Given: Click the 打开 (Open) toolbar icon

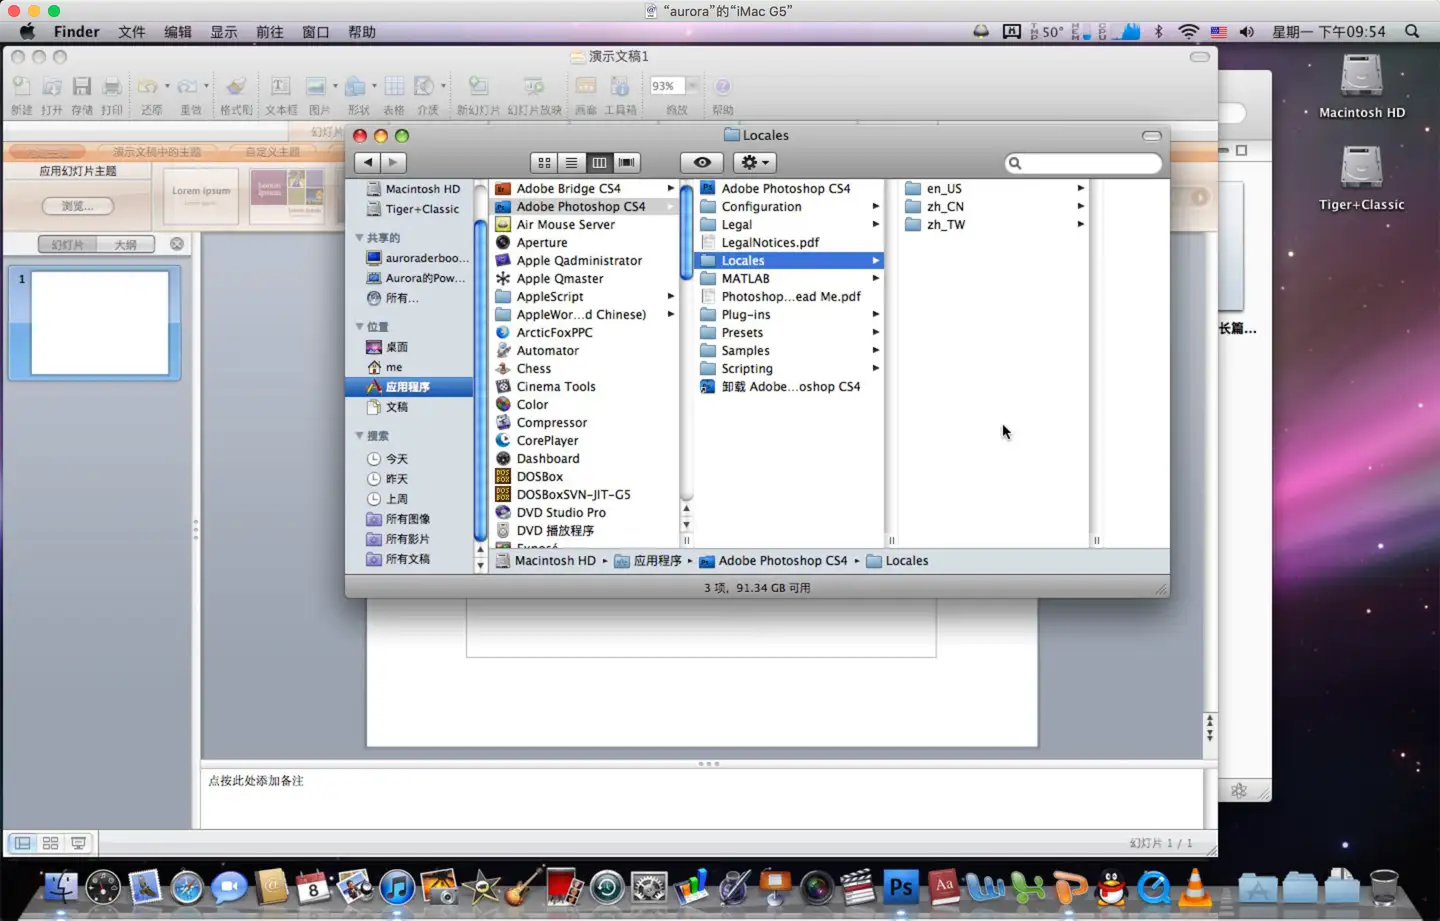Looking at the screenshot, I should [52, 87].
